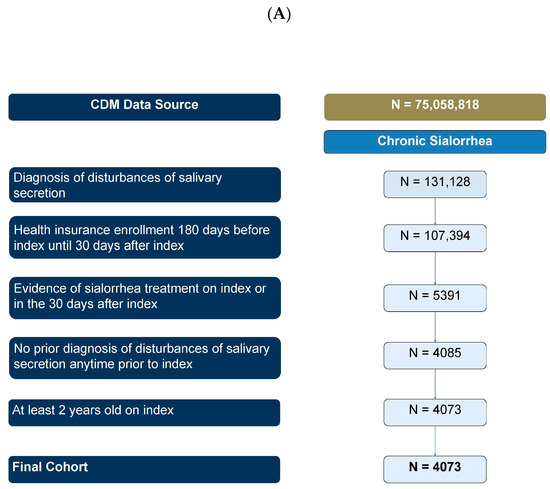Image resolution: width=550 pixels, height=489 pixels.
Task: Click the N = 4085 count box
Action: point(435,356)
